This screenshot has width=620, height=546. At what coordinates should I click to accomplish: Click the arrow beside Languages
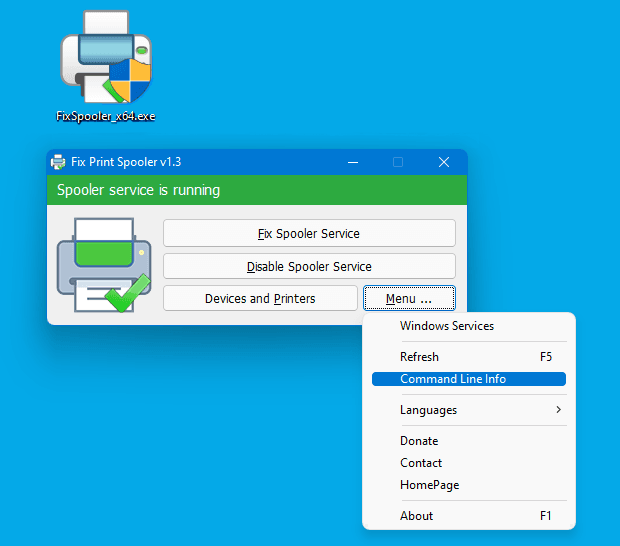tap(558, 410)
